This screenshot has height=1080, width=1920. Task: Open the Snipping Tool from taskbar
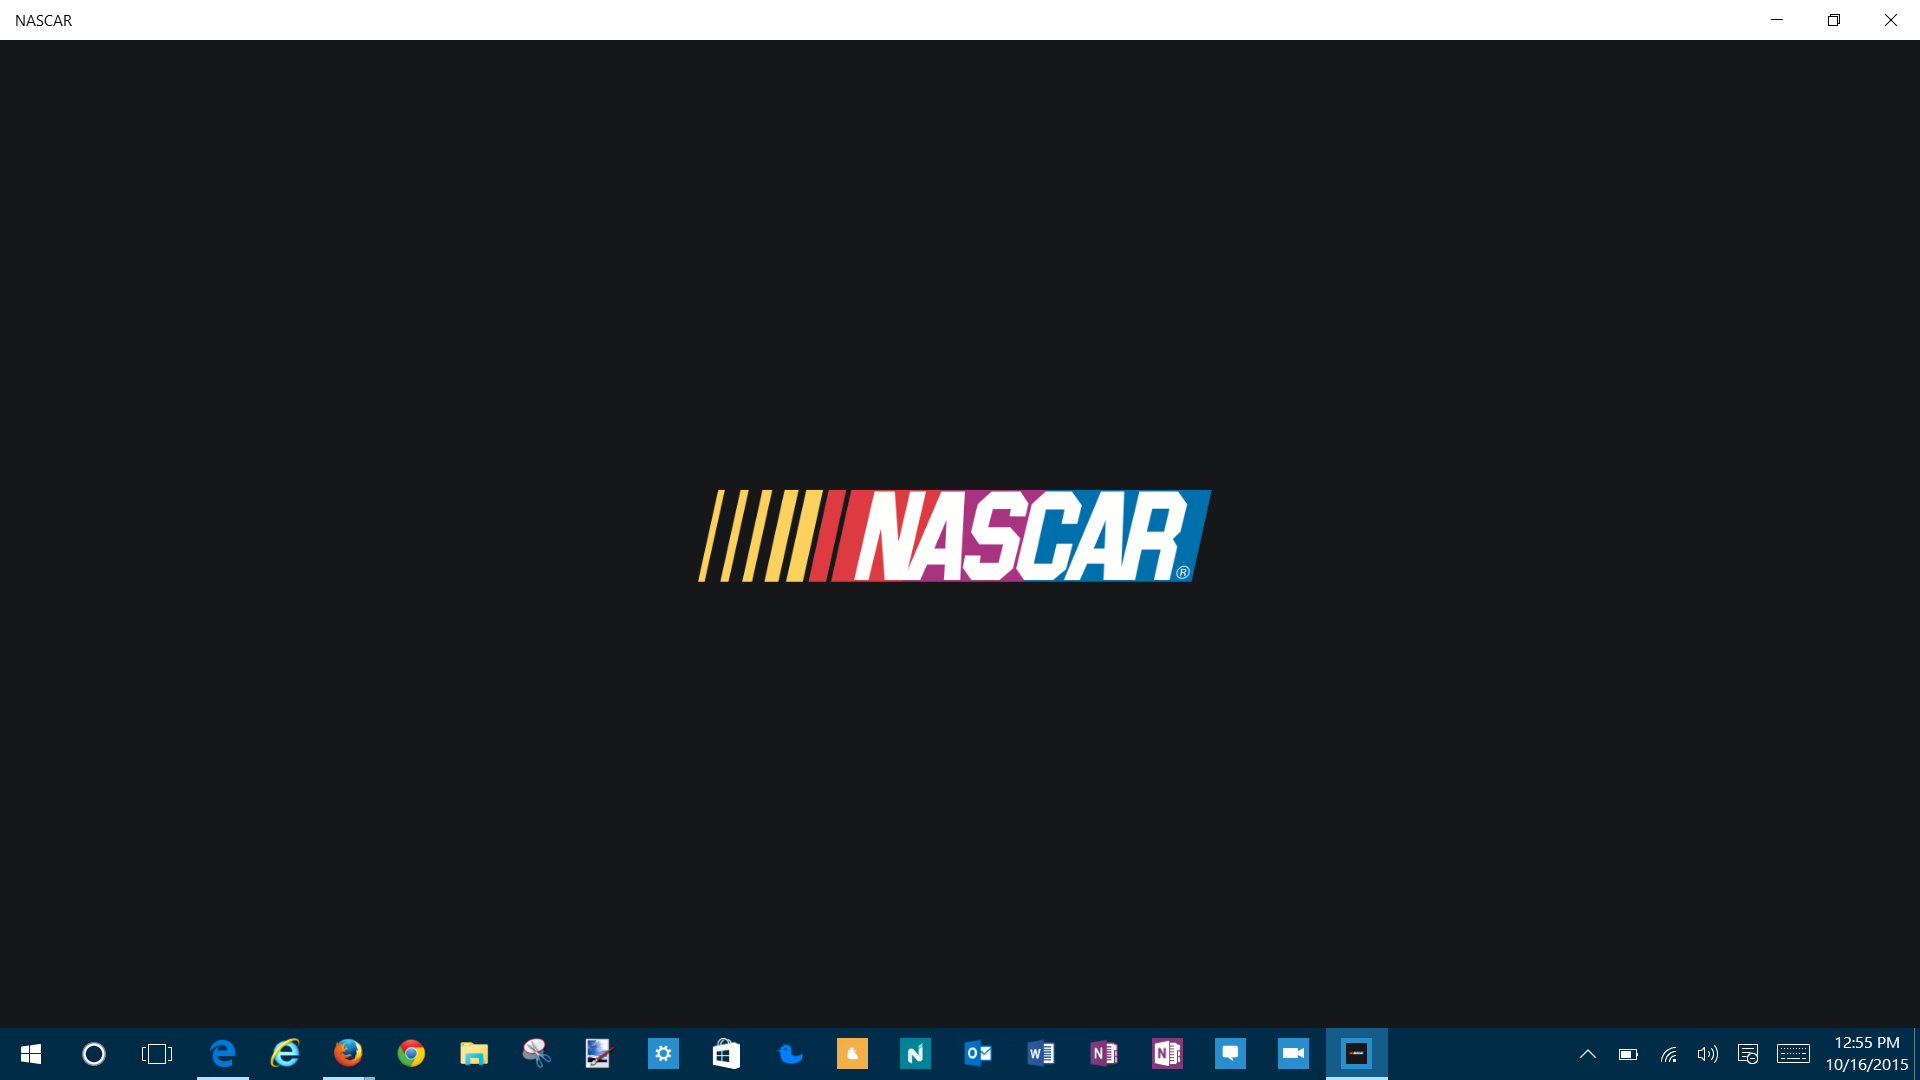[x=537, y=1054]
